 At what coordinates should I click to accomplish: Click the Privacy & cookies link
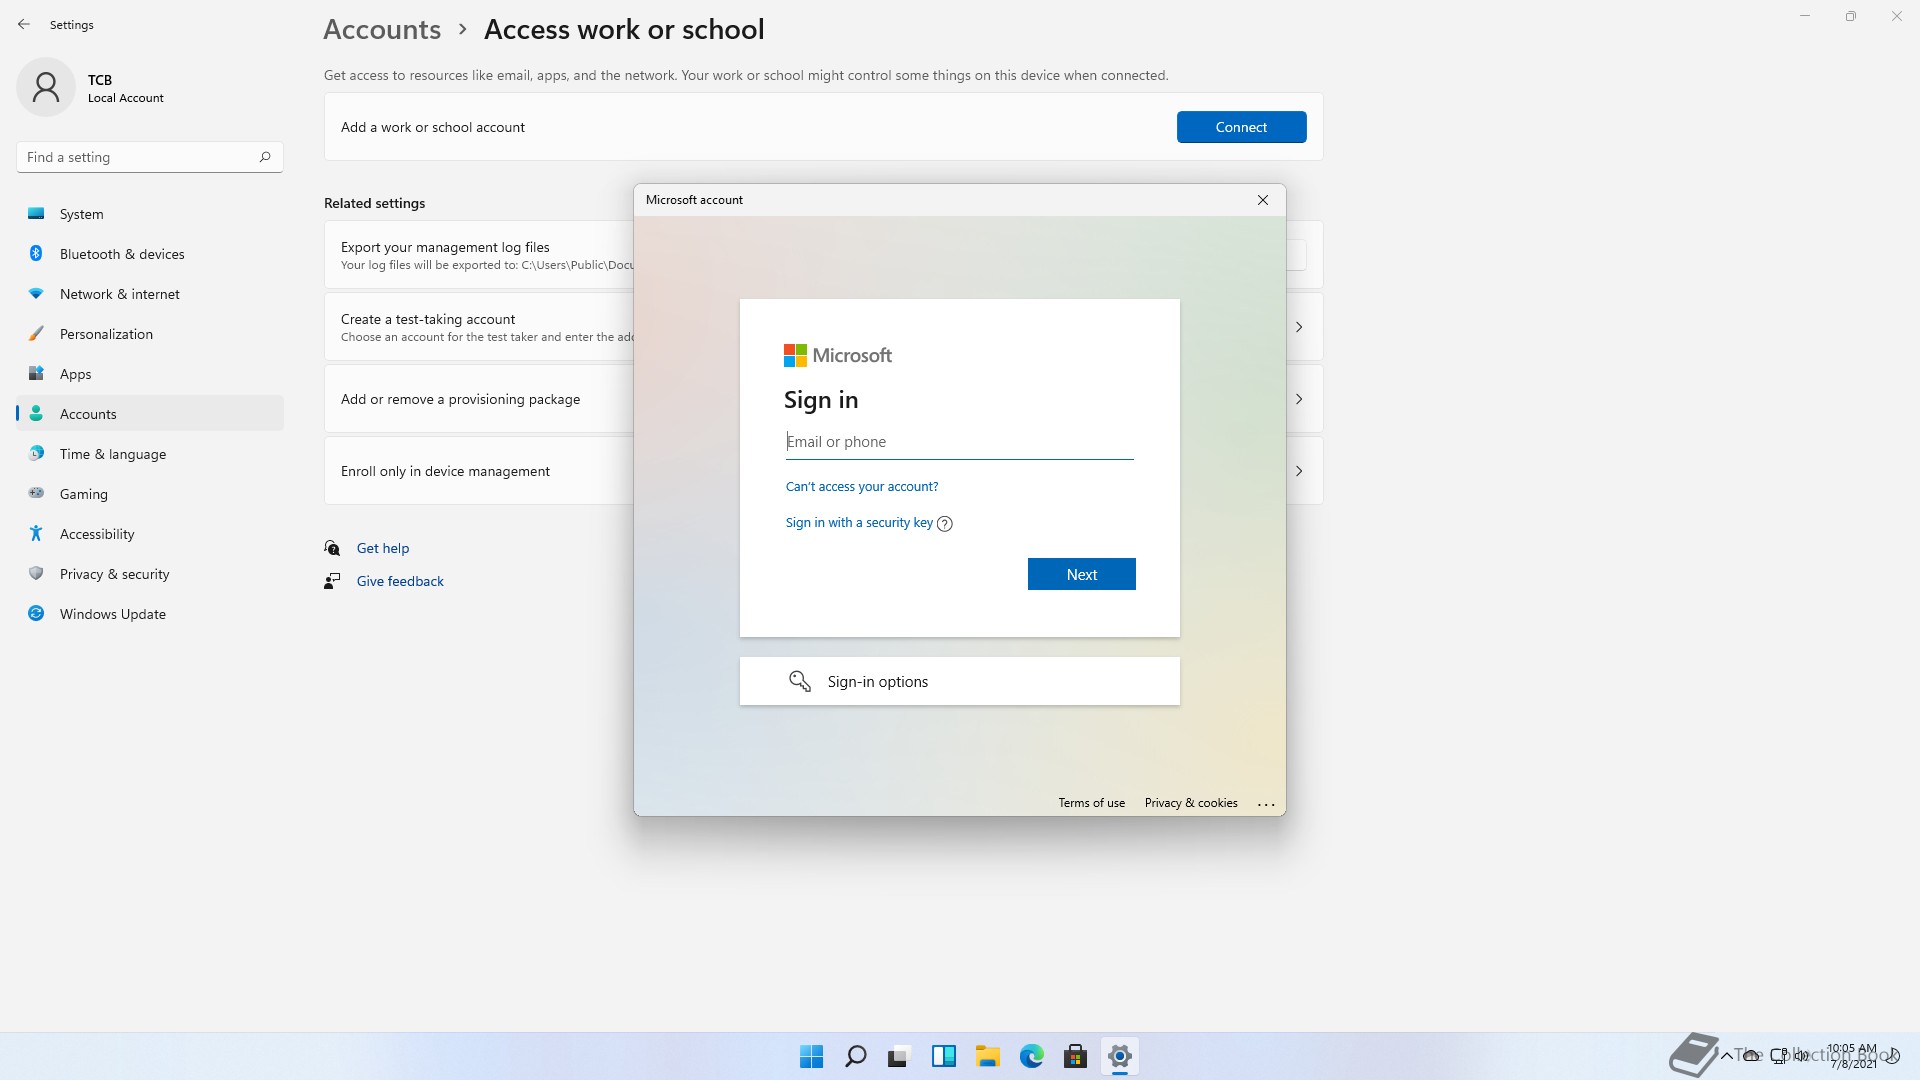1191,803
